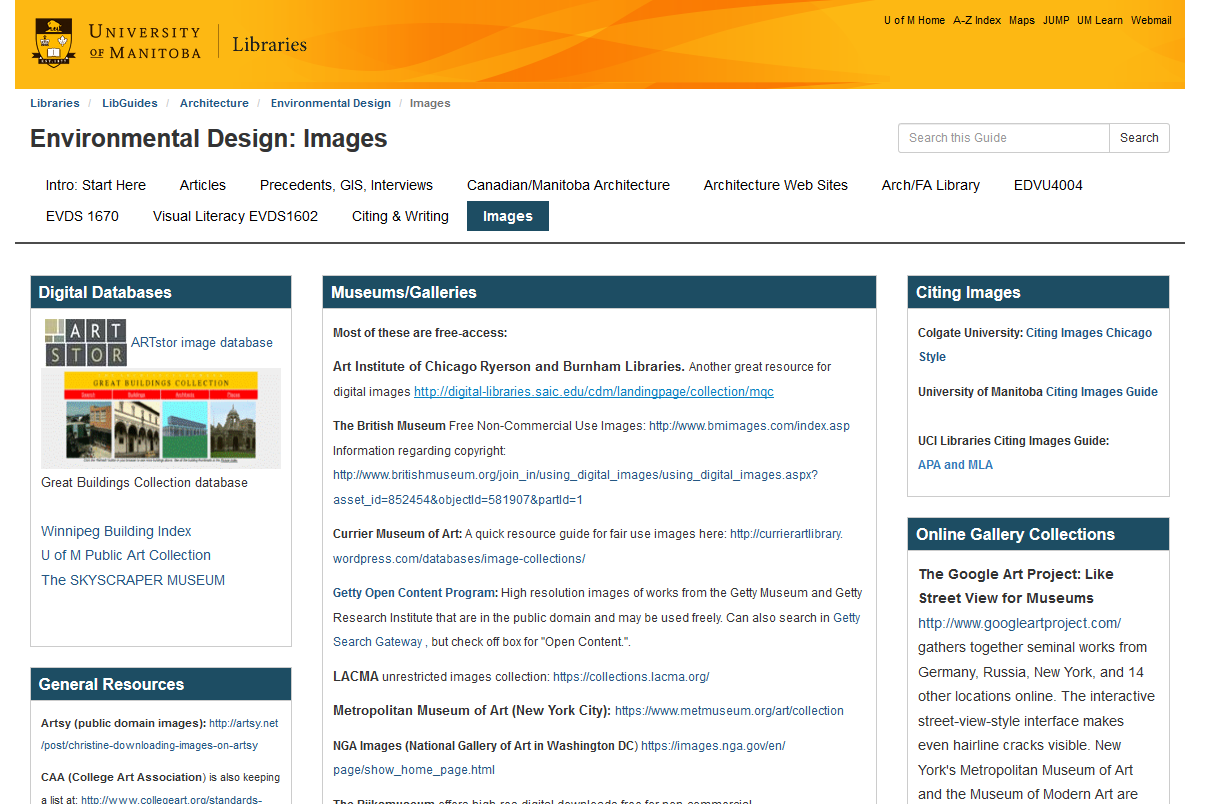
Task: Open Precedents, GIS, Interviews tab
Action: pos(346,185)
